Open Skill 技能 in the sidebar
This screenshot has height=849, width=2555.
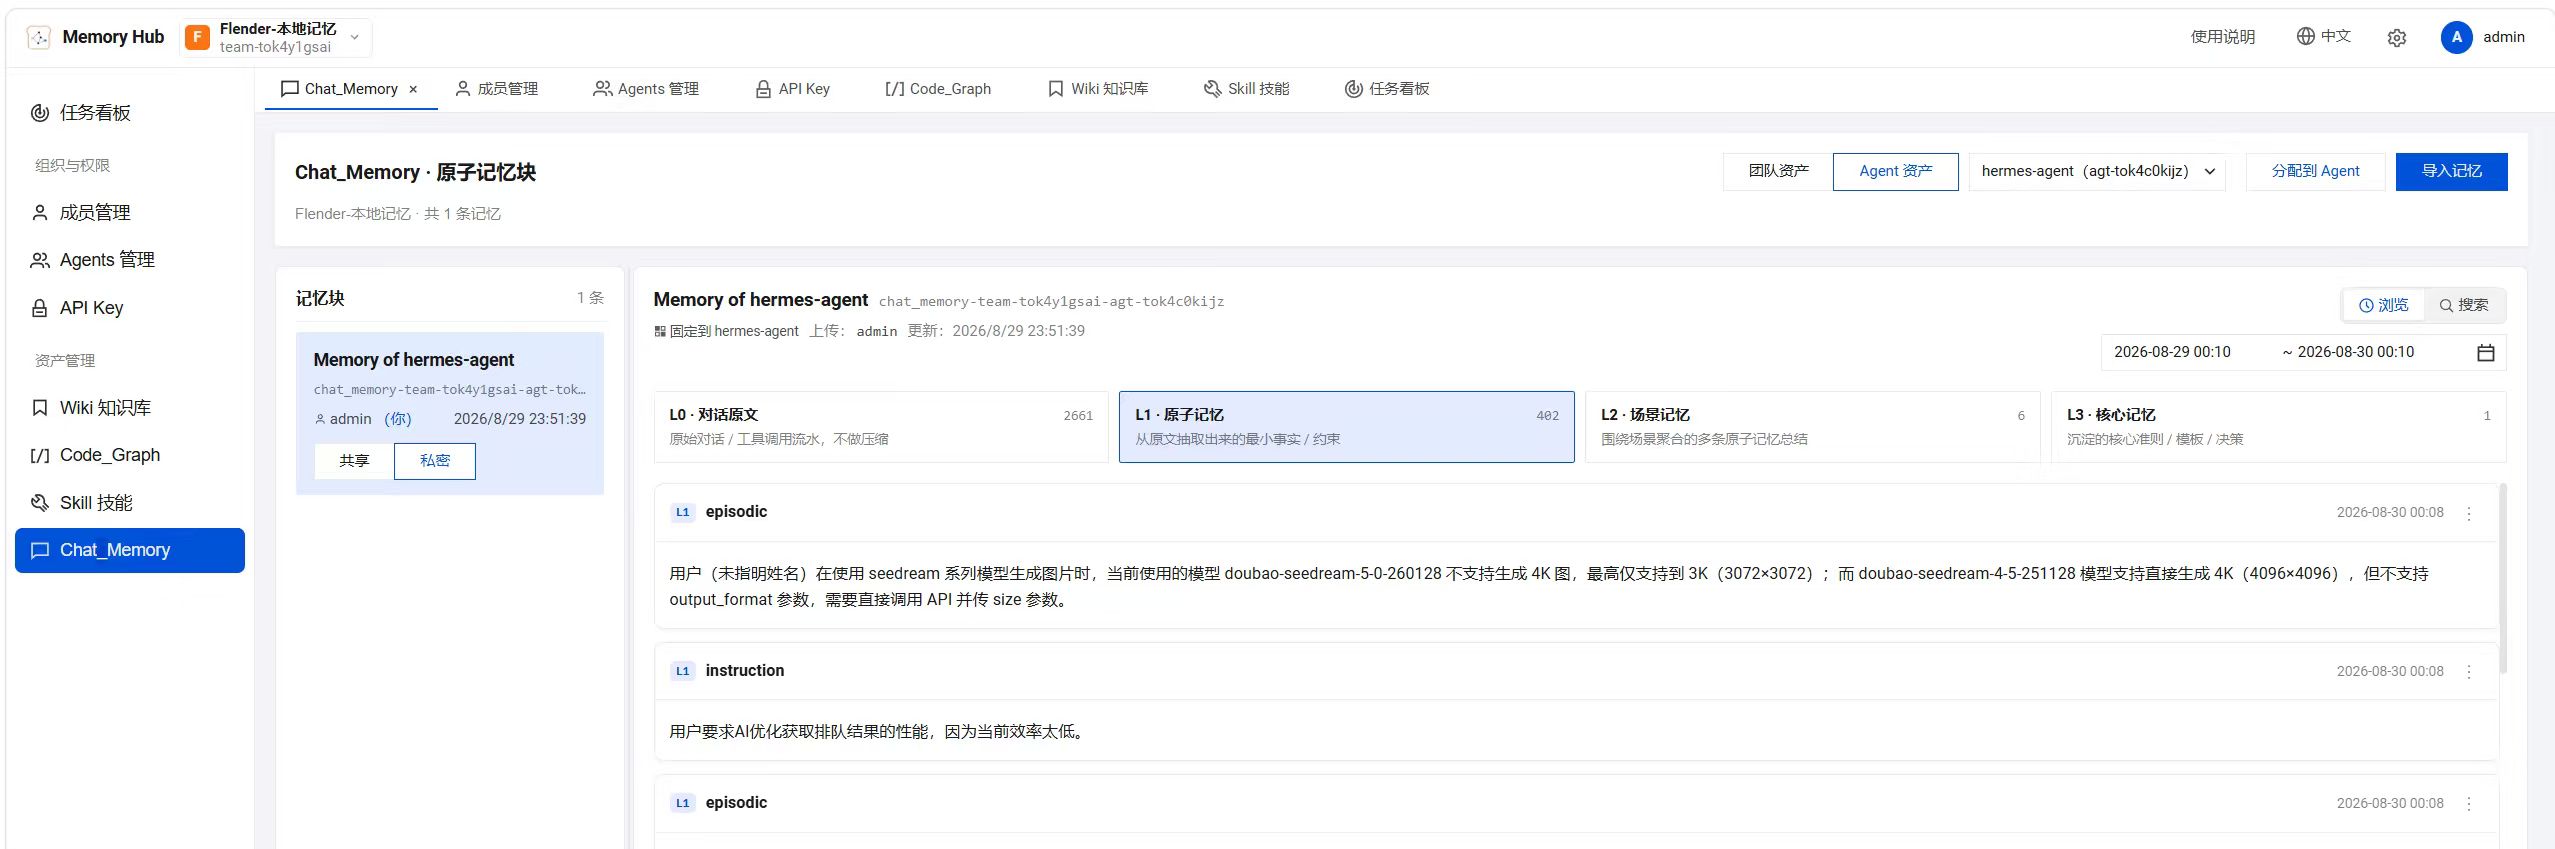pos(130,503)
